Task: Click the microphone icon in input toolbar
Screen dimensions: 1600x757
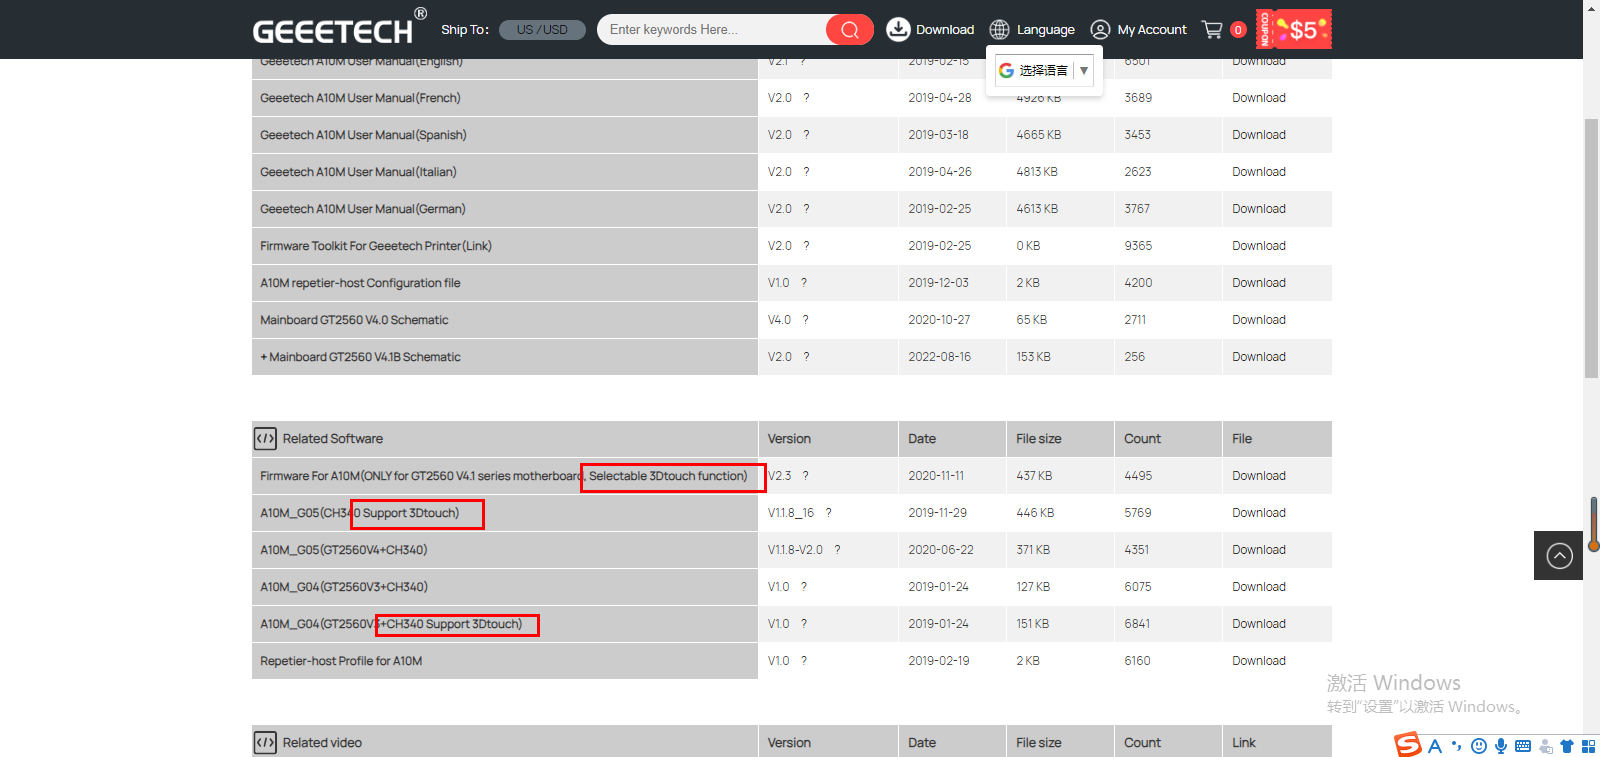Action: 1501,746
